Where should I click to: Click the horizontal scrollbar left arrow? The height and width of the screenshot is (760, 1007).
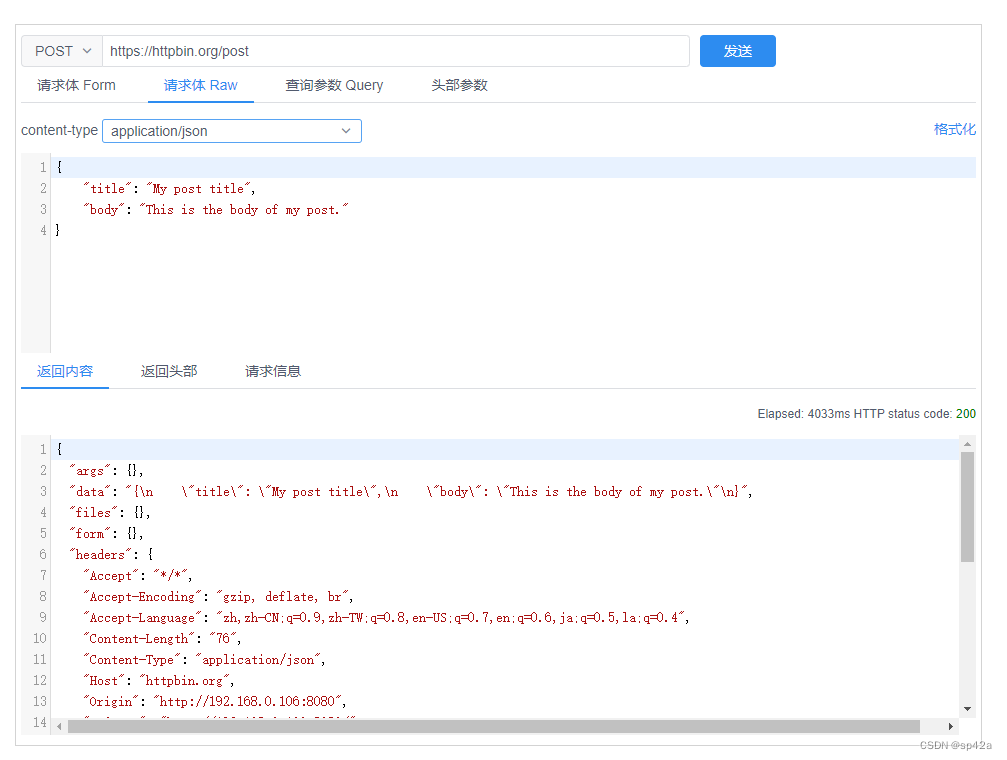click(59, 727)
